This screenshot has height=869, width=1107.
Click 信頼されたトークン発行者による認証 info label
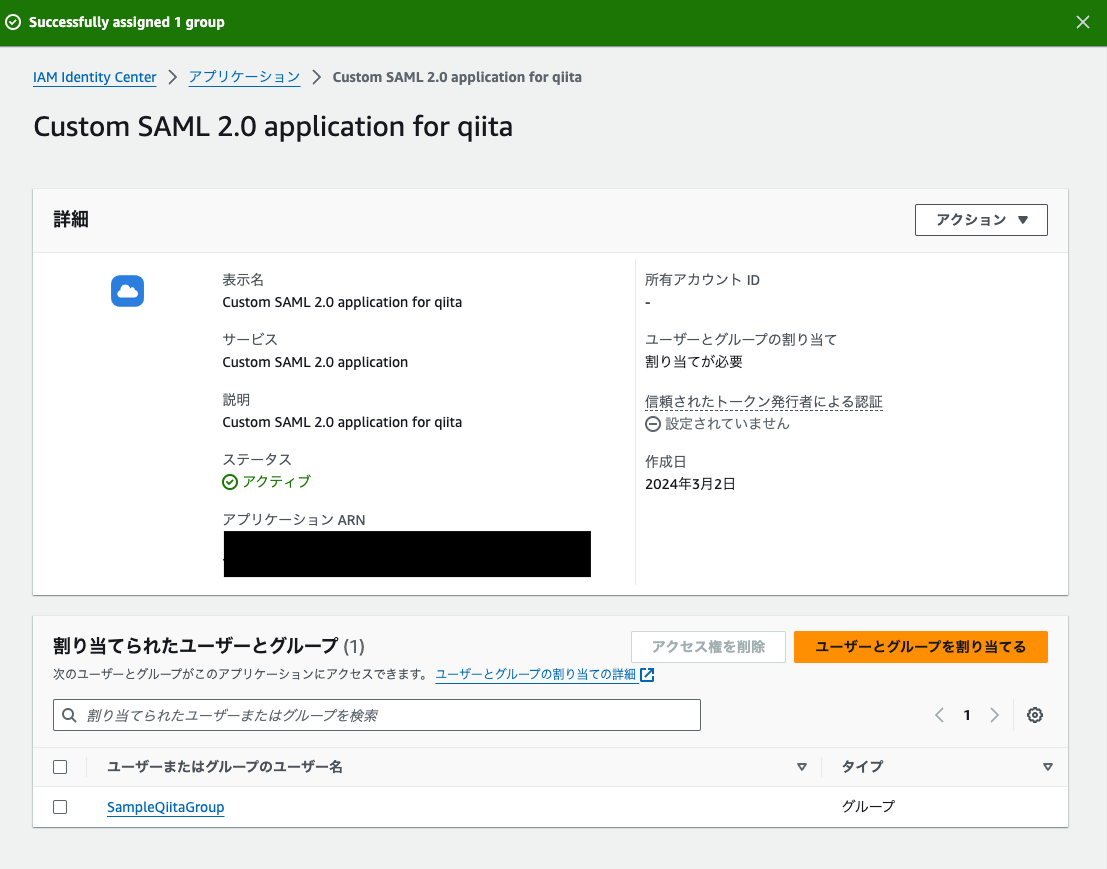point(763,402)
